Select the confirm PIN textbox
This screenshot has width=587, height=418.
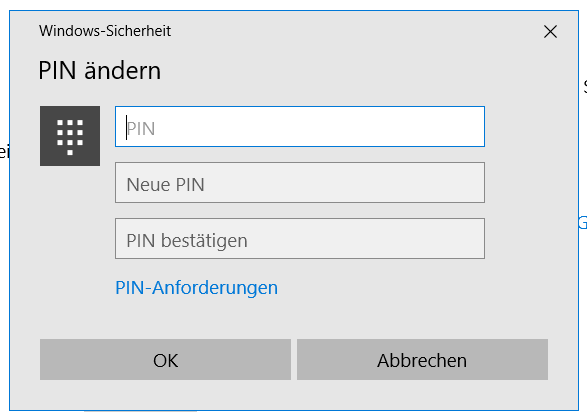coord(300,239)
